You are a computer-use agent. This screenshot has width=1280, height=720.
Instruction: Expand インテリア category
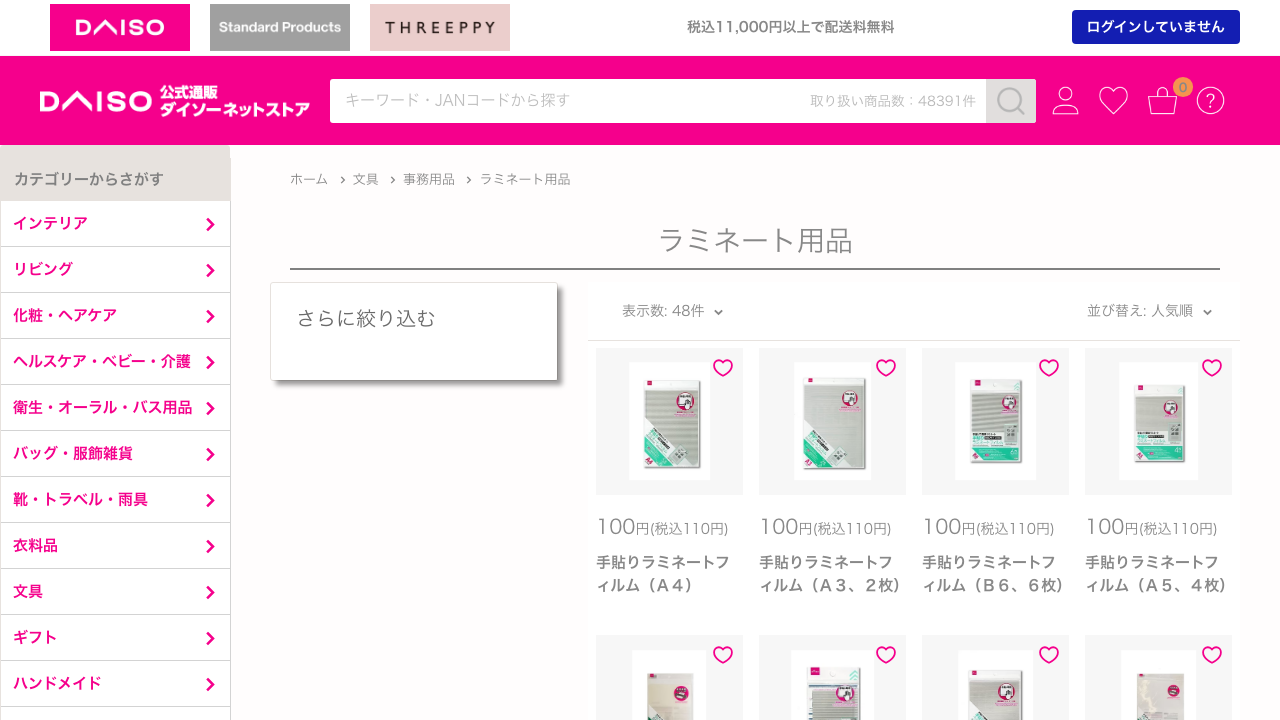(115, 224)
